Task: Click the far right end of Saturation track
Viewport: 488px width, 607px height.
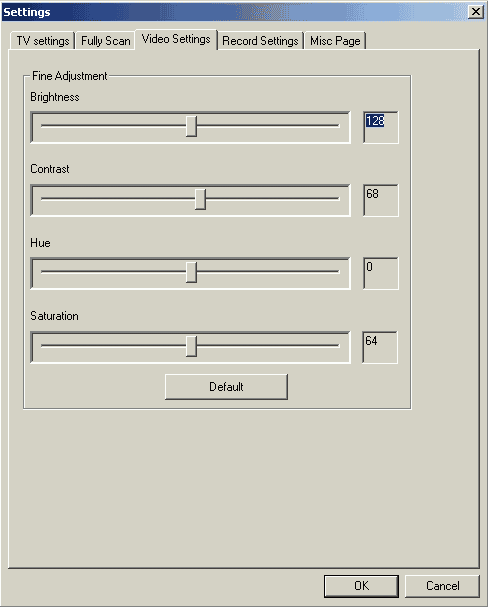Action: pos(337,345)
